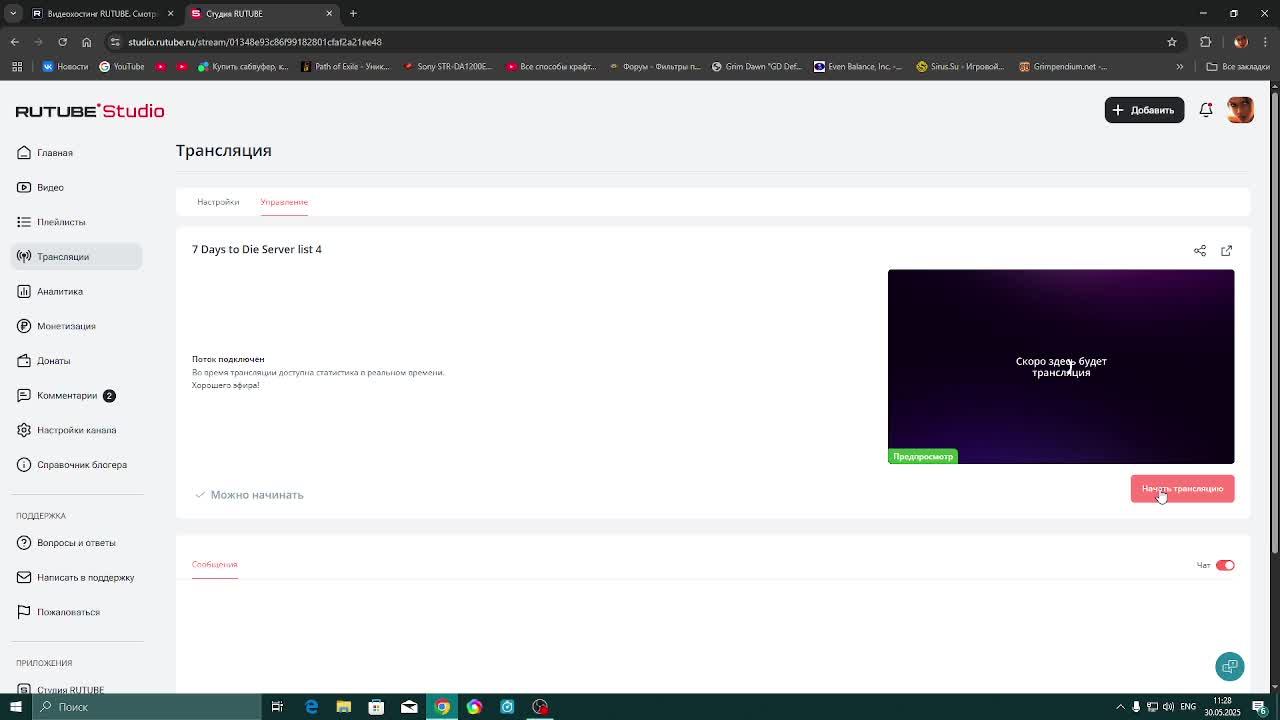Open the Новости bookmark

tap(65, 67)
